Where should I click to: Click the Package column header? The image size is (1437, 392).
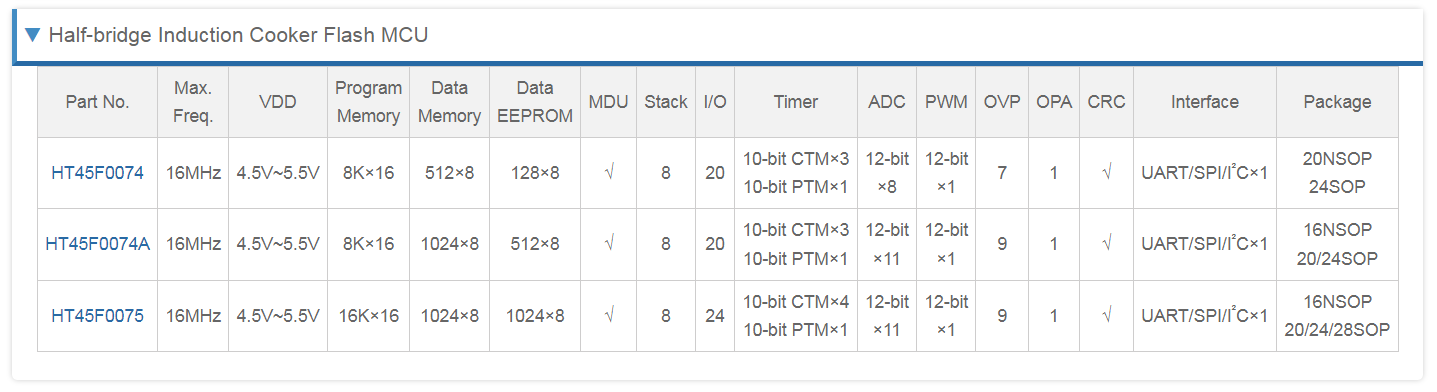pos(1337,102)
